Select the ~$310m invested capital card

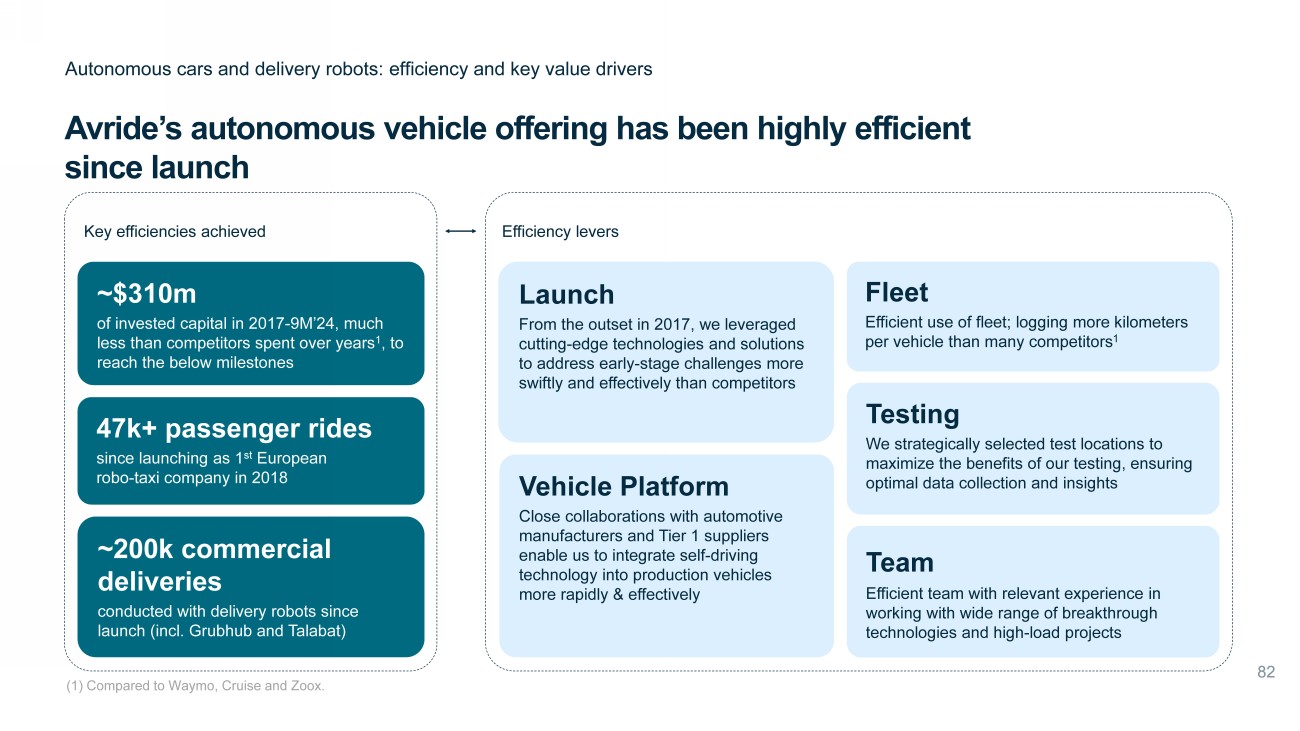click(x=250, y=323)
